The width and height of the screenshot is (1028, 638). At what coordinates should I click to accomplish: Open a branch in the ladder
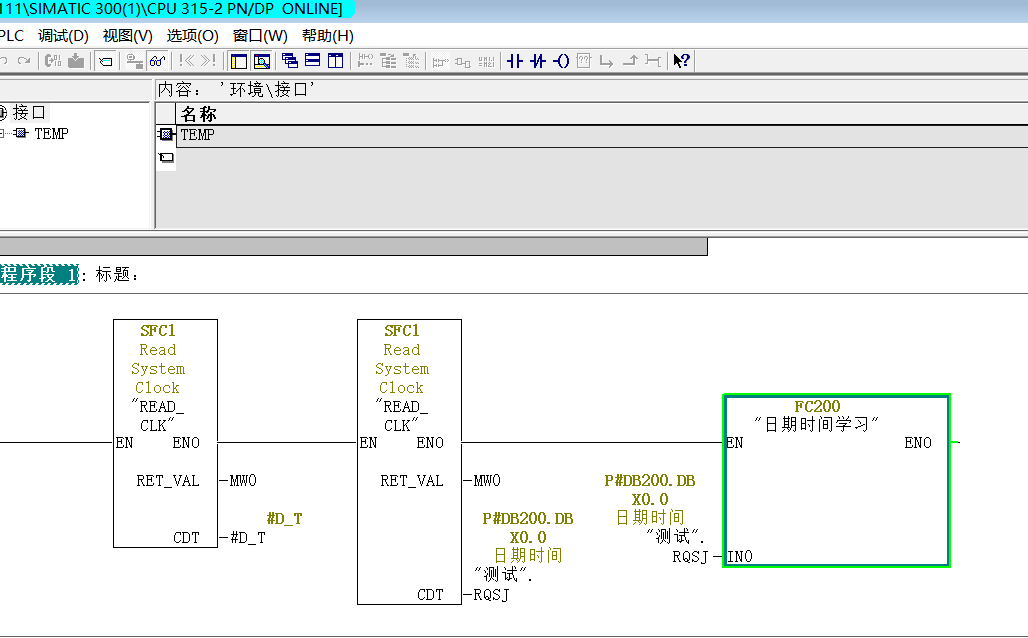(606, 61)
